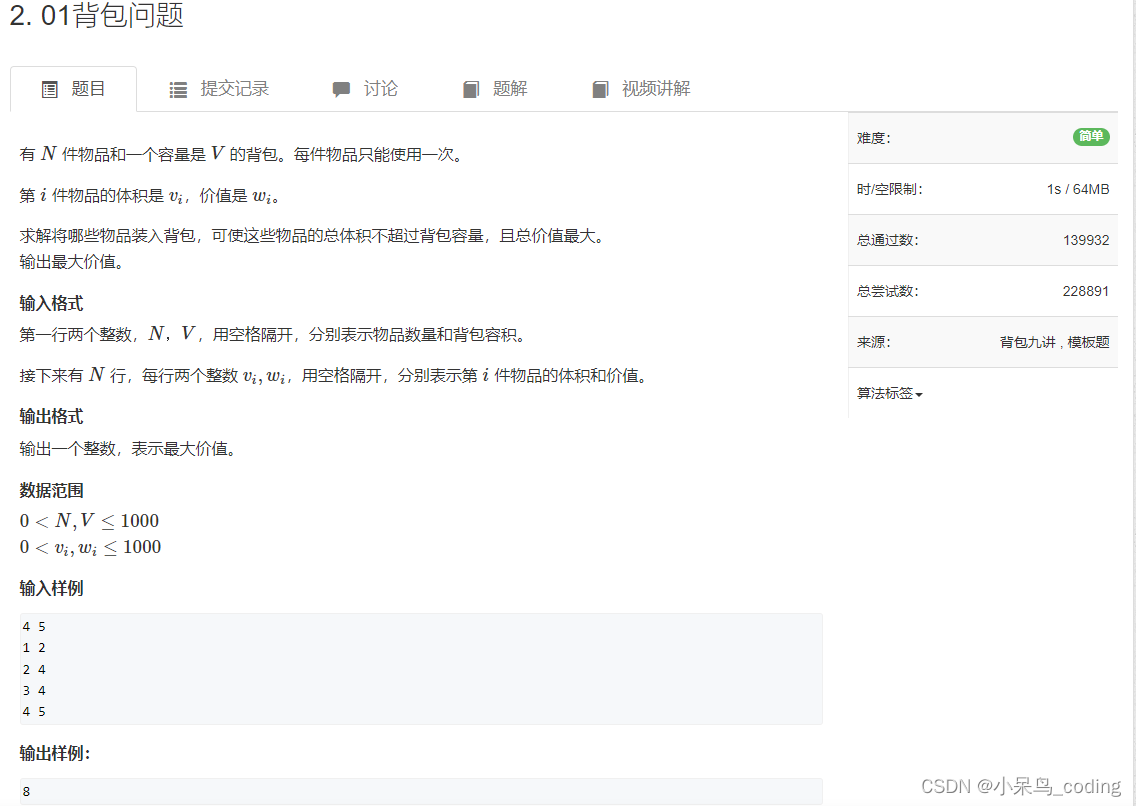Click the book icon next to 视频讲解

599,88
